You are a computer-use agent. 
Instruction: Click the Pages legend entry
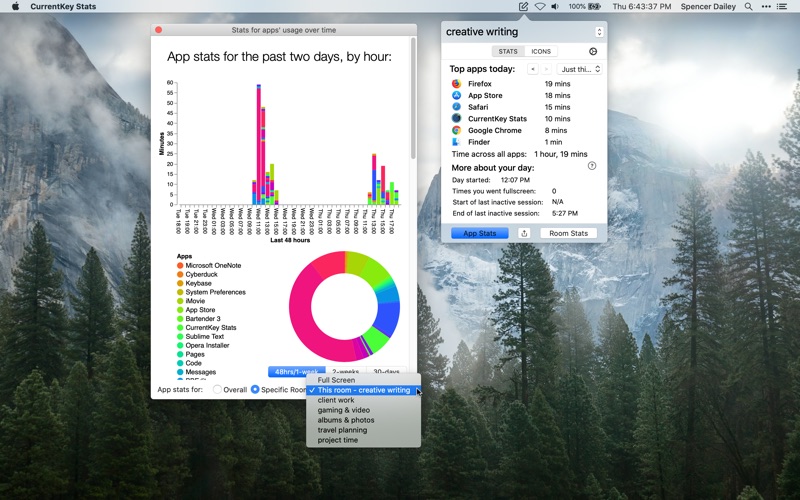click(x=191, y=354)
